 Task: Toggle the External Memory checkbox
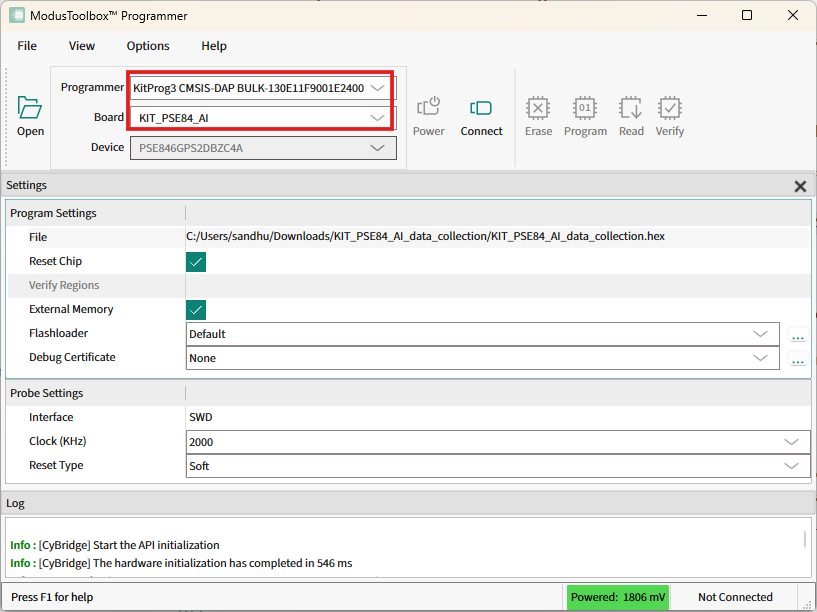pyautogui.click(x=196, y=310)
